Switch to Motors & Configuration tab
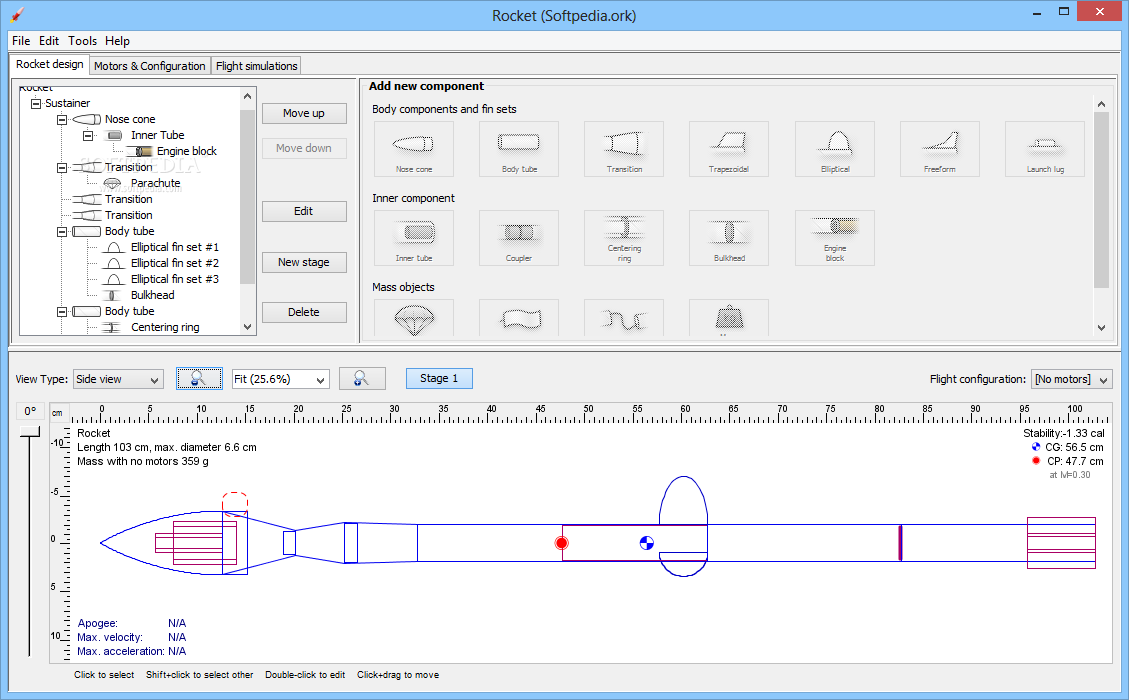Screen dimensions: 1129x700 coord(150,66)
